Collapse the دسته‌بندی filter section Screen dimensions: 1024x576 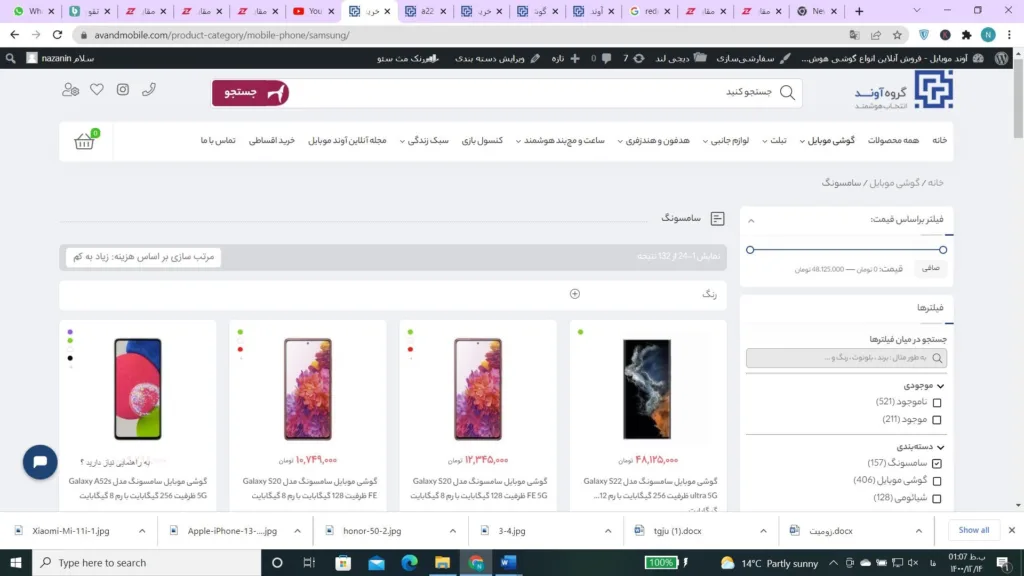[x=940, y=447]
